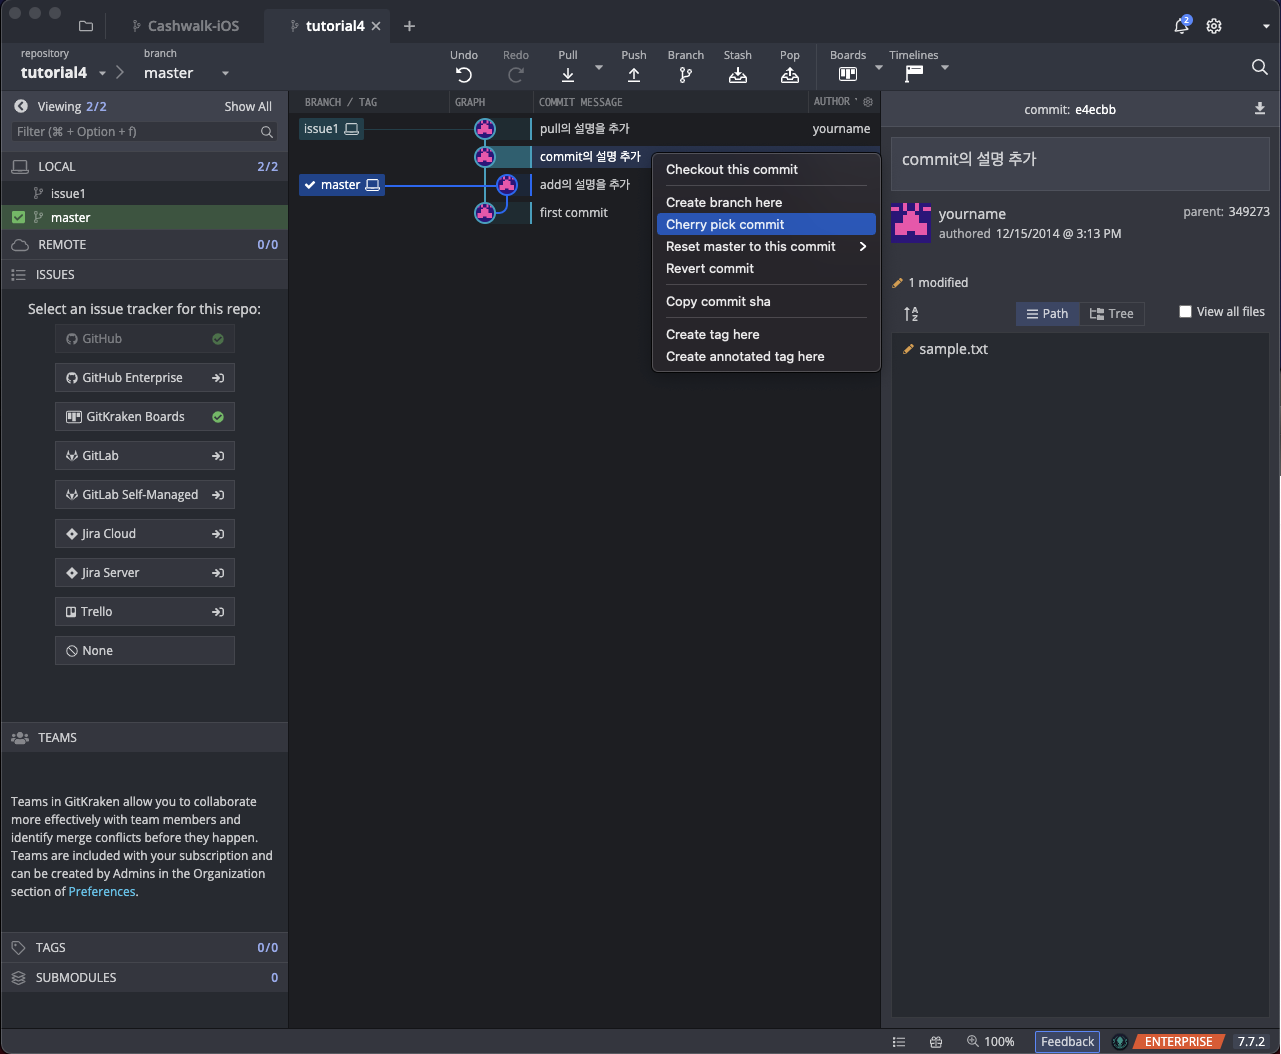This screenshot has height=1054, width=1281.
Task: Click the branch filter input field
Action: click(x=135, y=132)
